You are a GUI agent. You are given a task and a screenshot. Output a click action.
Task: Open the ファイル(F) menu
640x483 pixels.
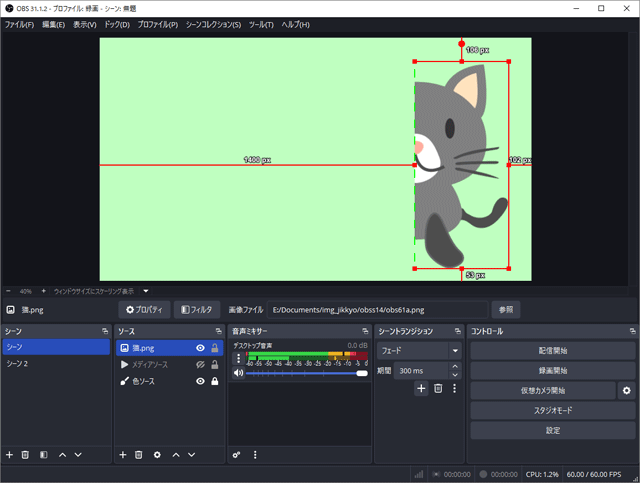19,24
